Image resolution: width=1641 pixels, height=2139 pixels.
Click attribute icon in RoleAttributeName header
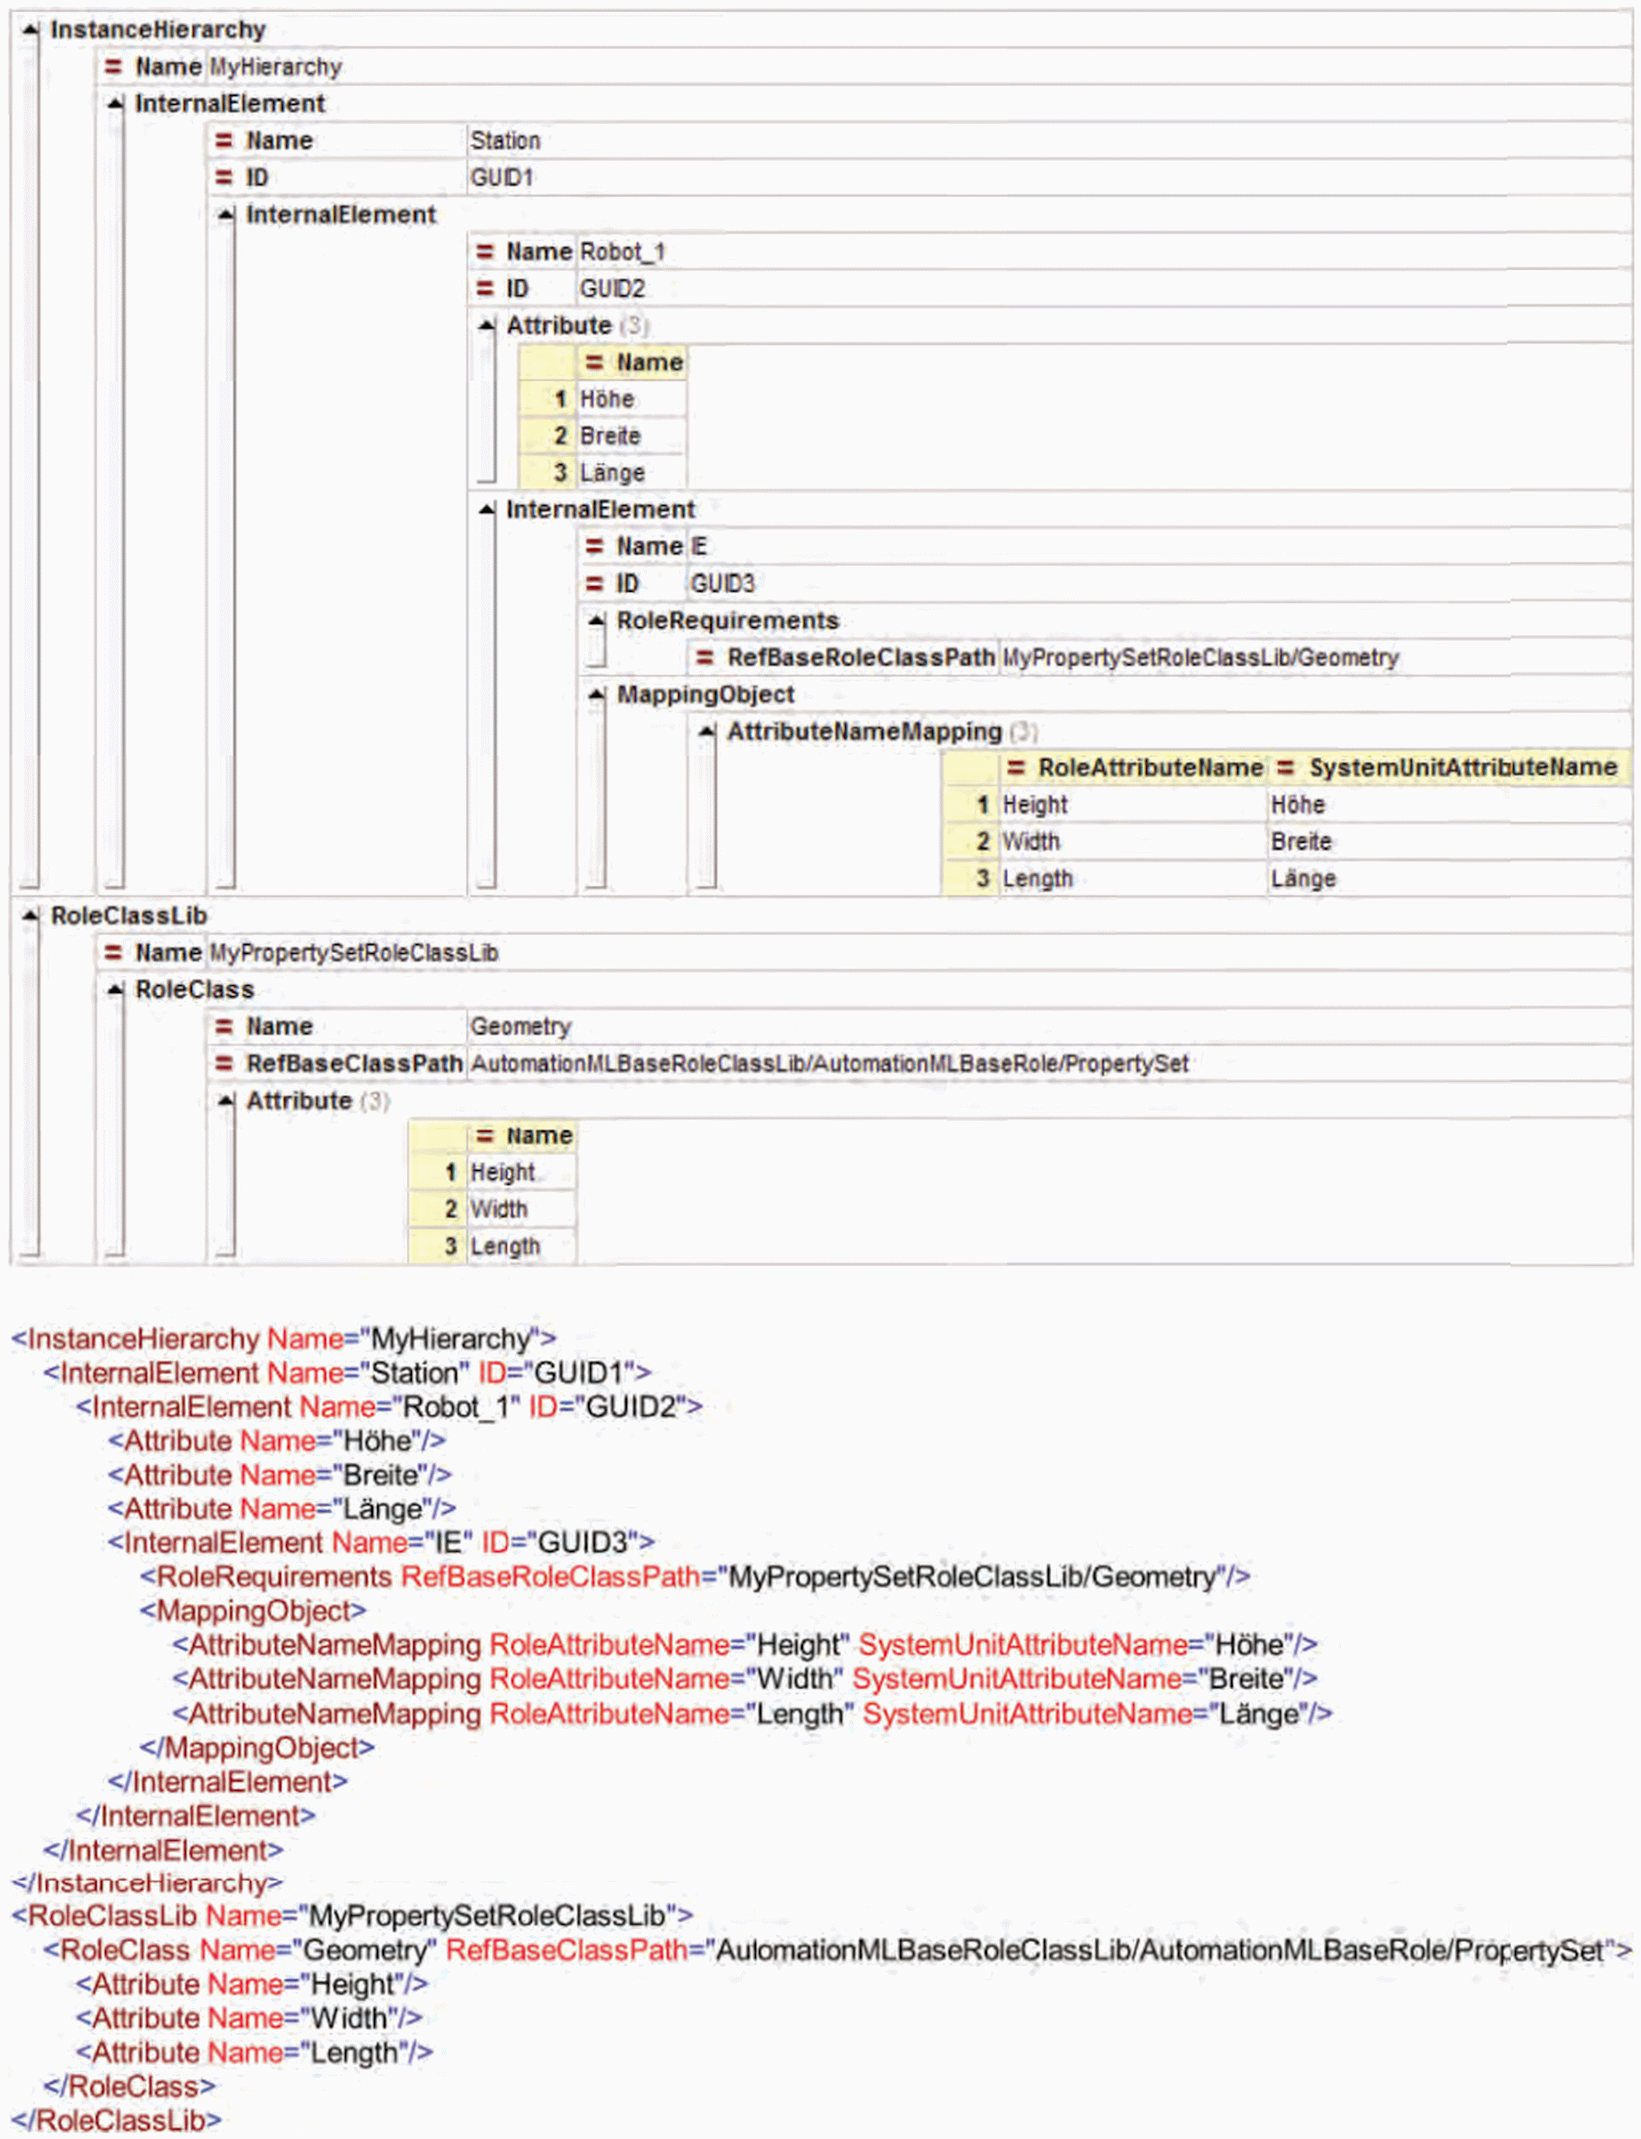(x=1016, y=767)
